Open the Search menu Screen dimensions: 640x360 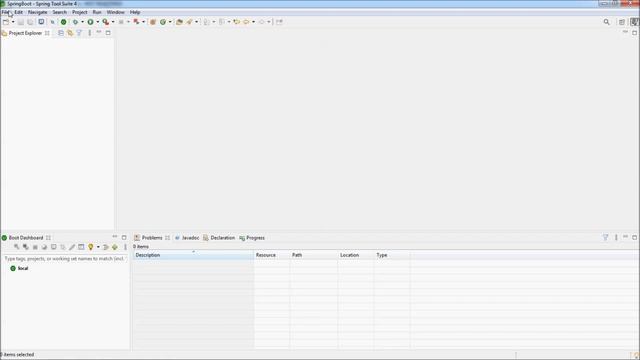[60, 12]
